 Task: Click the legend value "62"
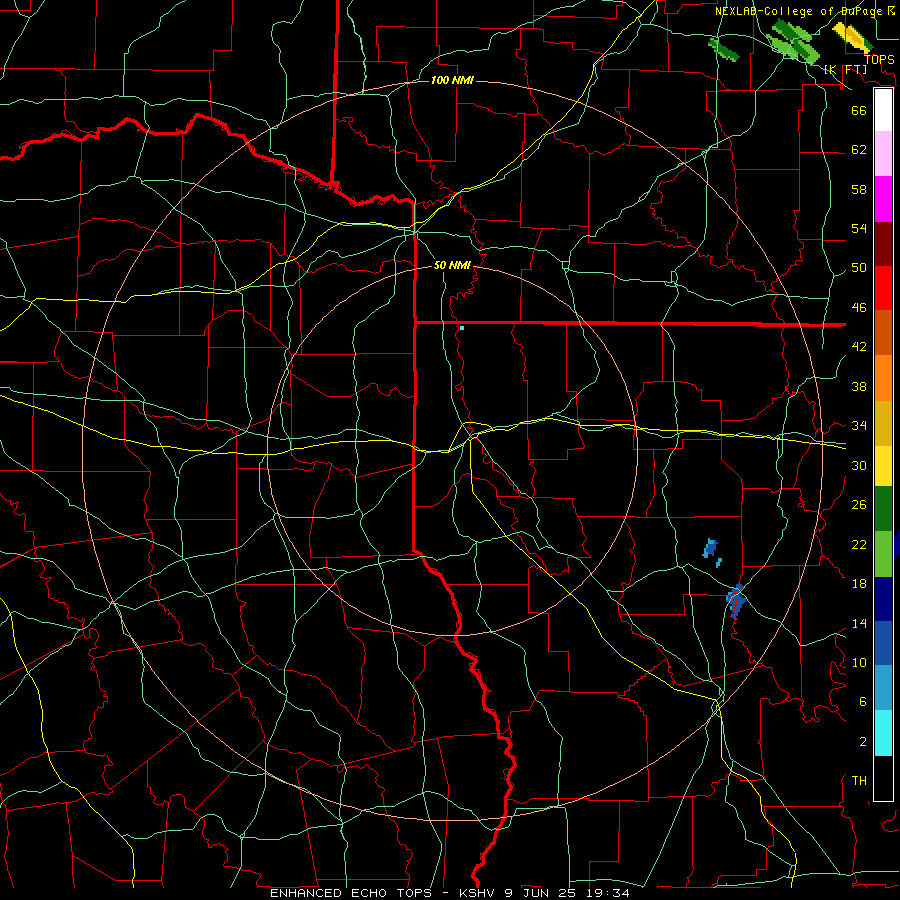[x=859, y=150]
